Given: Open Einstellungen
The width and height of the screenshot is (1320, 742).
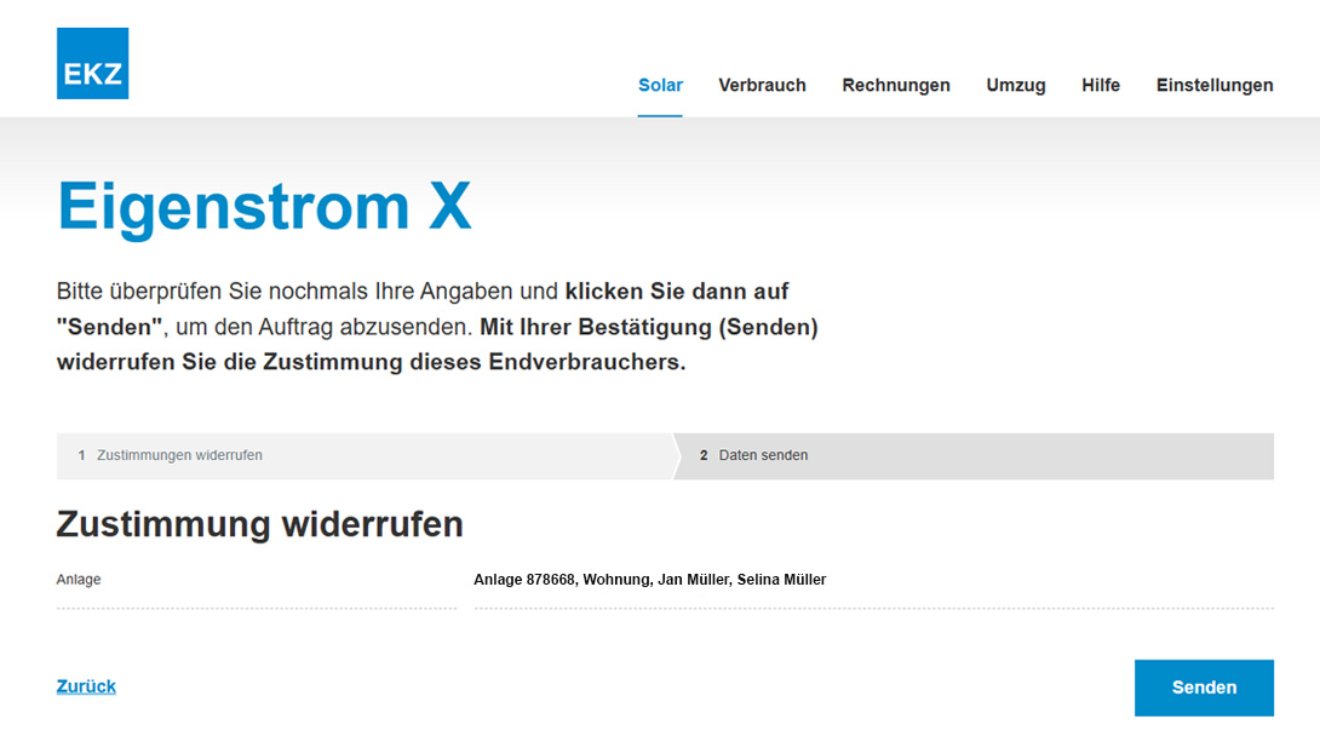Looking at the screenshot, I should click(1214, 85).
